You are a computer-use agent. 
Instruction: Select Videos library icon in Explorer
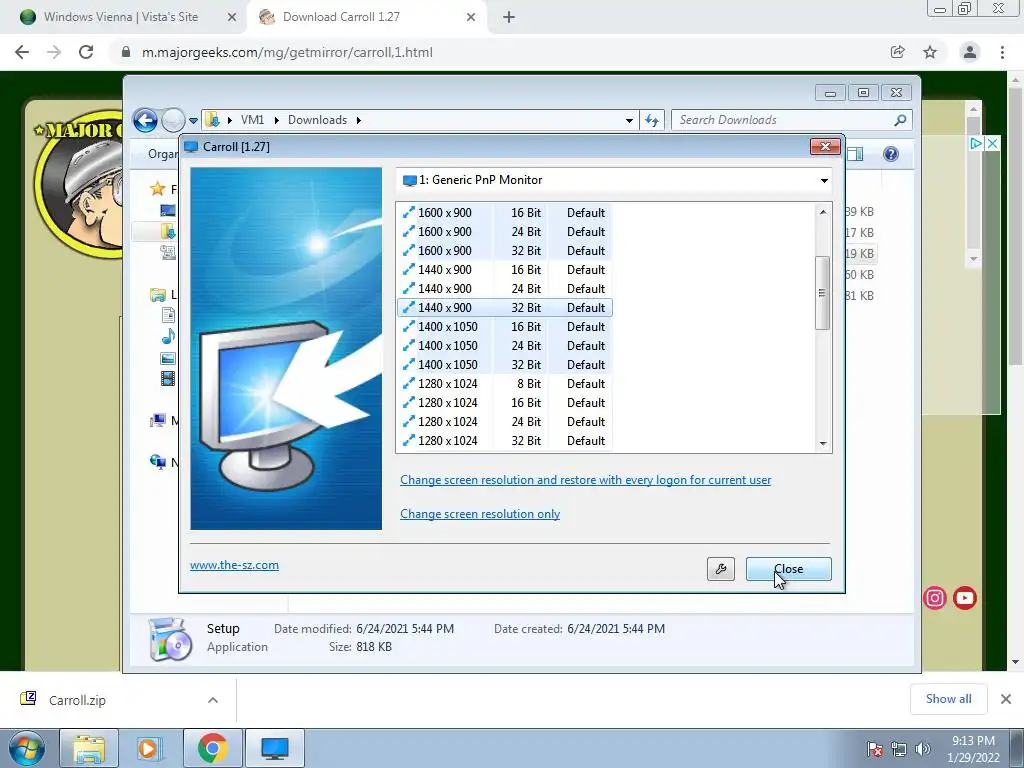coord(168,378)
